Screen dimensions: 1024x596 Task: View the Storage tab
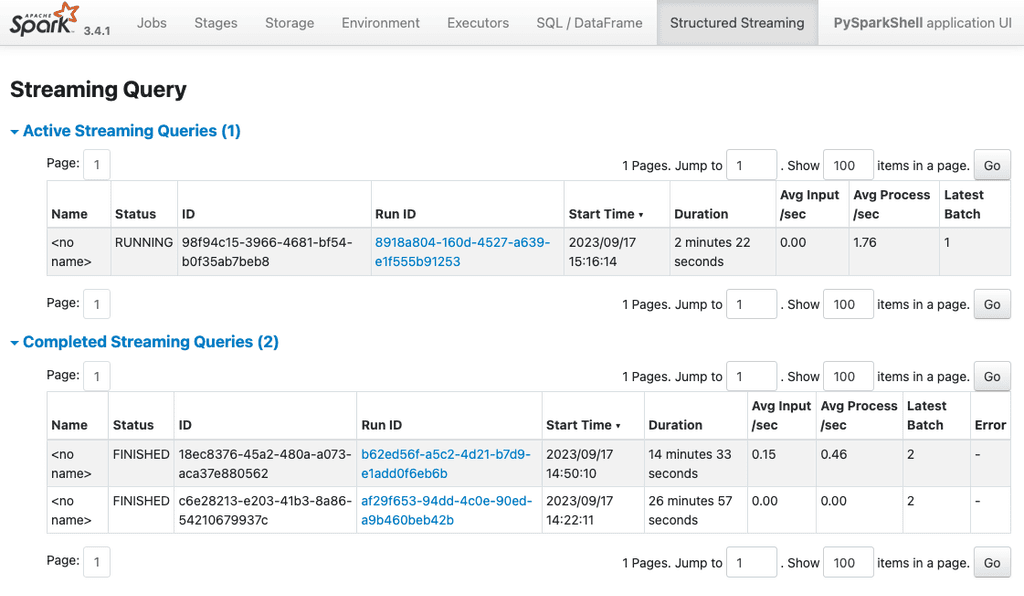click(289, 22)
